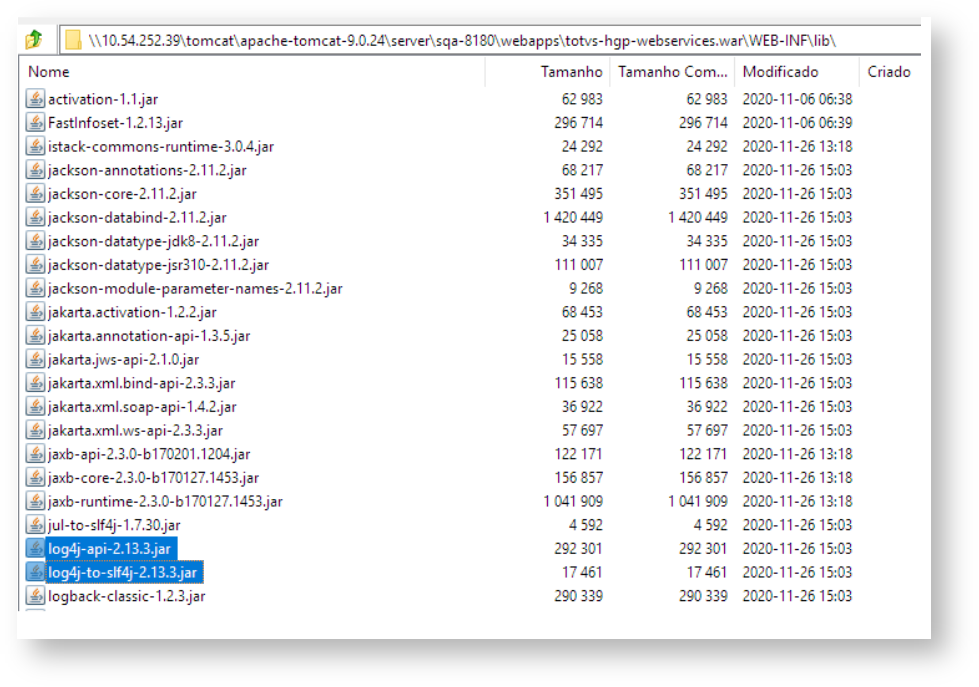
Task: Click the jar icon for jakarta.xml.soap-api-1.4.2.jar
Action: (35, 407)
